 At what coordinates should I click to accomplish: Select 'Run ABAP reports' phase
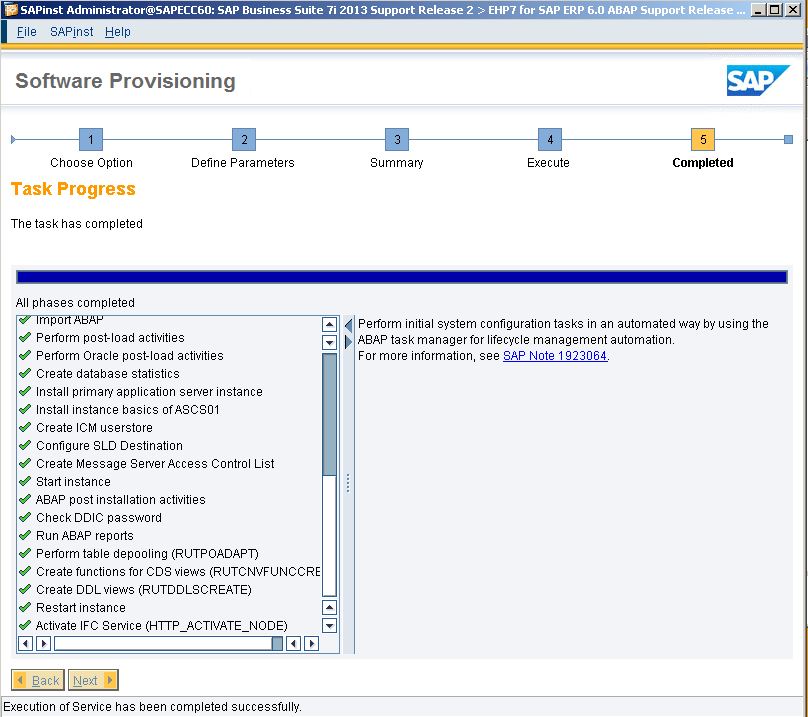coord(85,536)
